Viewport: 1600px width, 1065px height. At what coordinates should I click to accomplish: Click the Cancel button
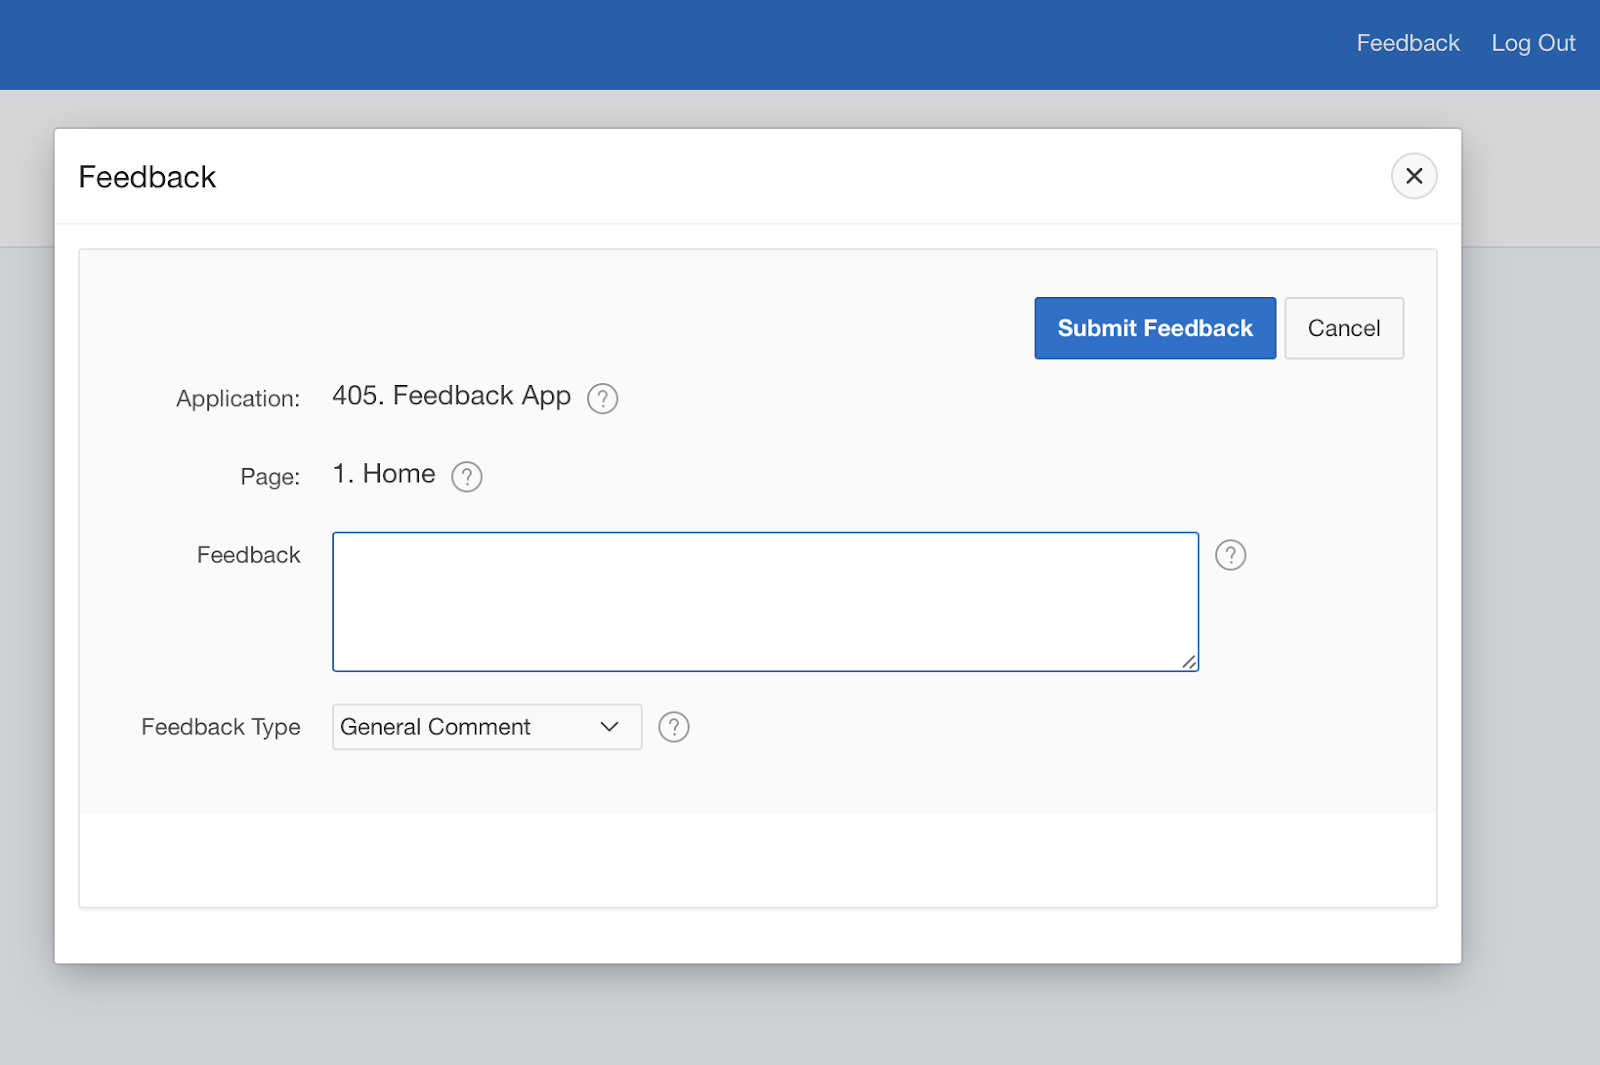(1343, 328)
